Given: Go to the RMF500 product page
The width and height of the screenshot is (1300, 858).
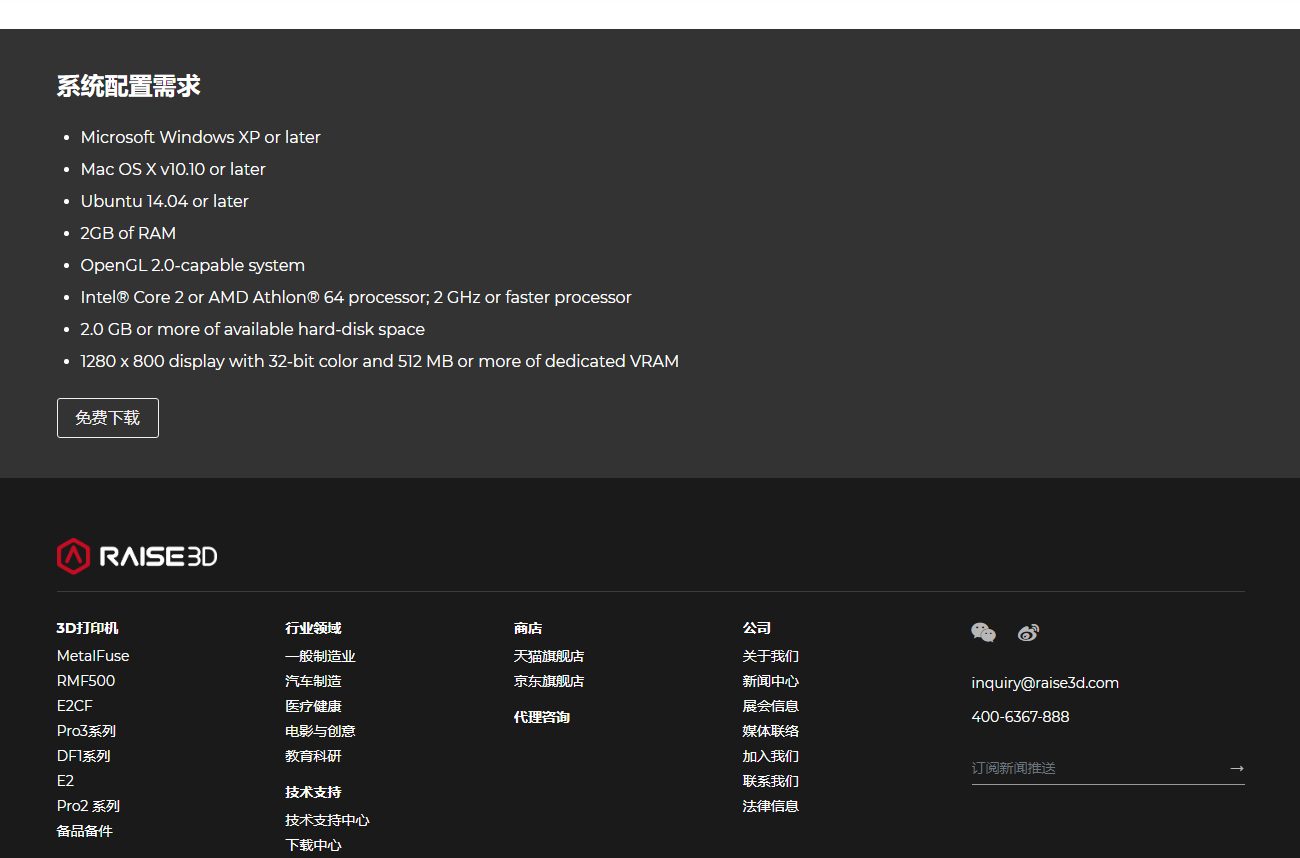Looking at the screenshot, I should (86, 681).
